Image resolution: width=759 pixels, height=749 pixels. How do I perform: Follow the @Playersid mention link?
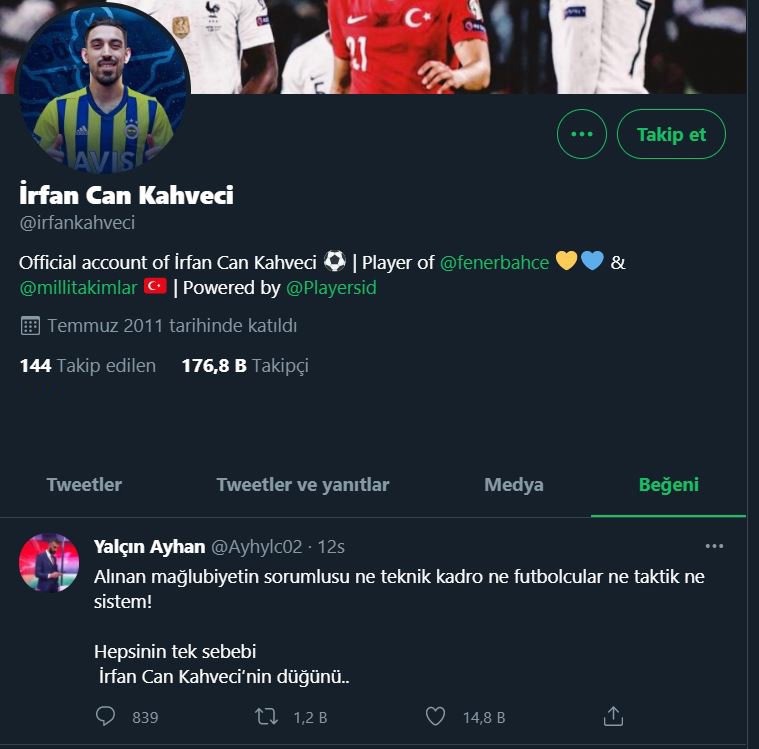click(331, 288)
